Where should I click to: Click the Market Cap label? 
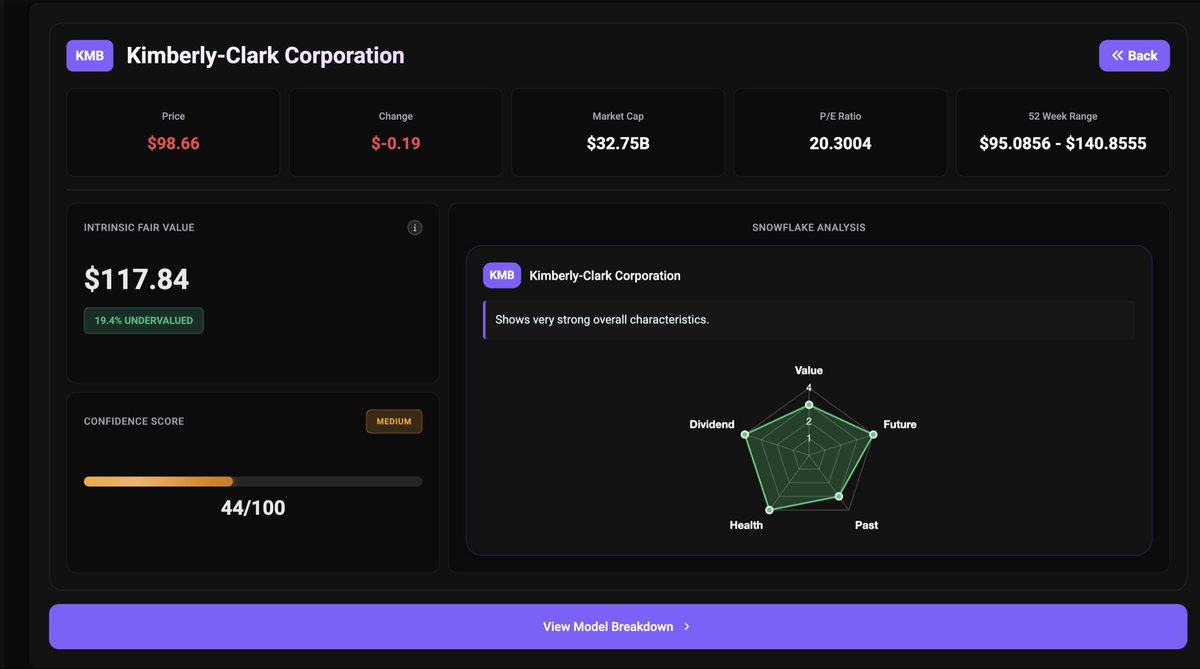click(618, 116)
